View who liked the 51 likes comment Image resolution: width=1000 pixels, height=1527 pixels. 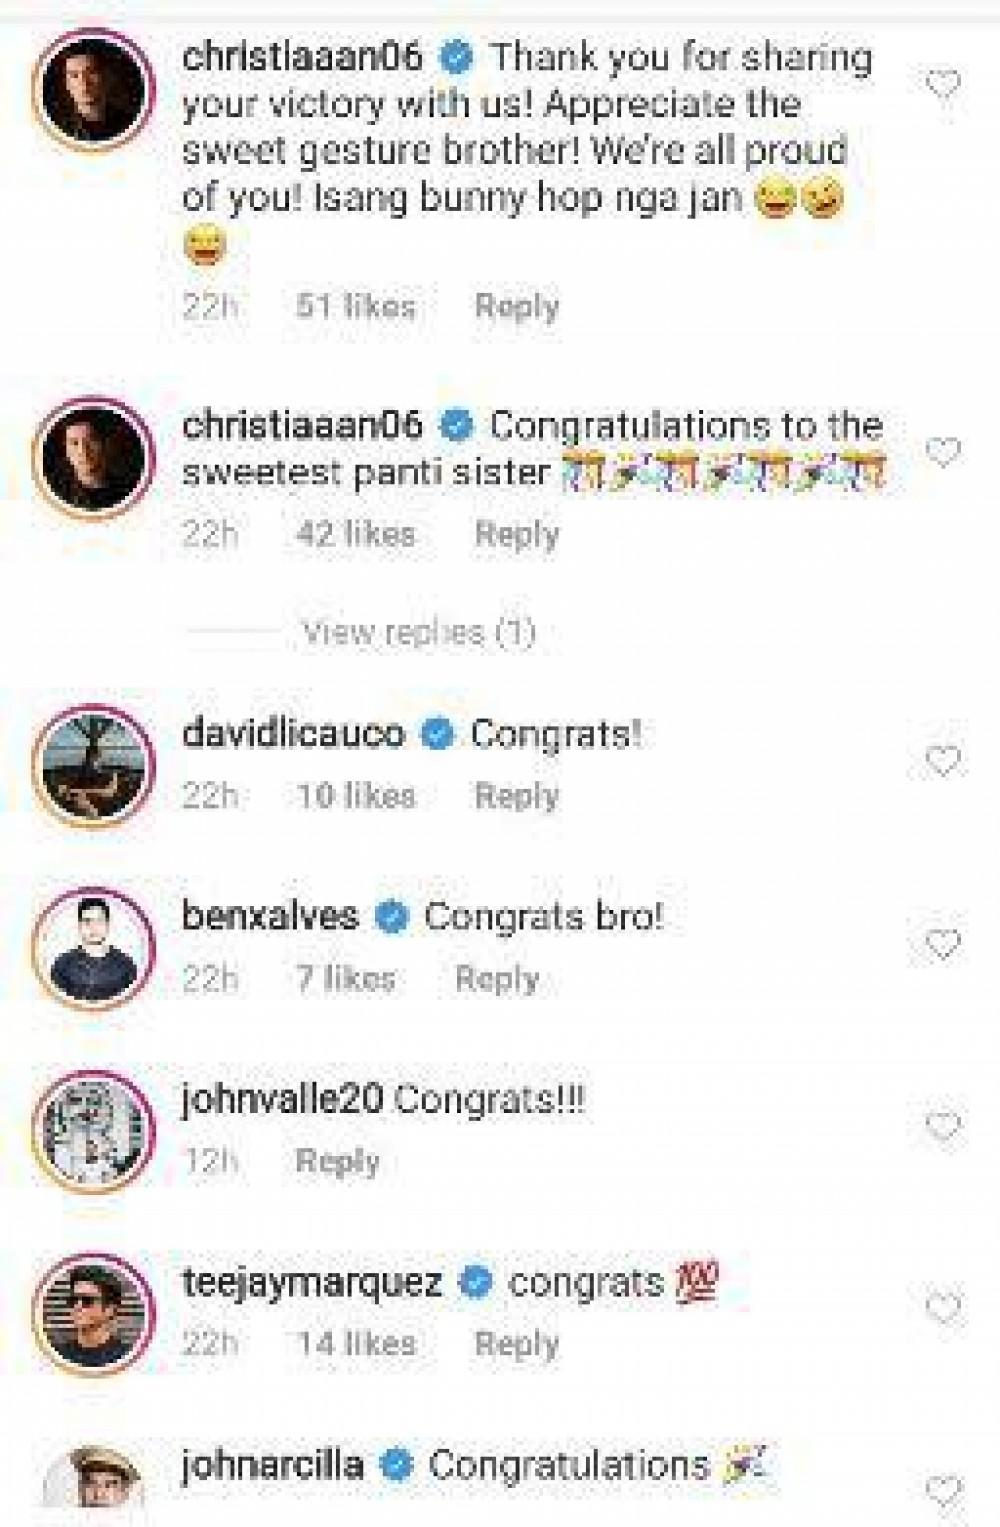coord(355,306)
